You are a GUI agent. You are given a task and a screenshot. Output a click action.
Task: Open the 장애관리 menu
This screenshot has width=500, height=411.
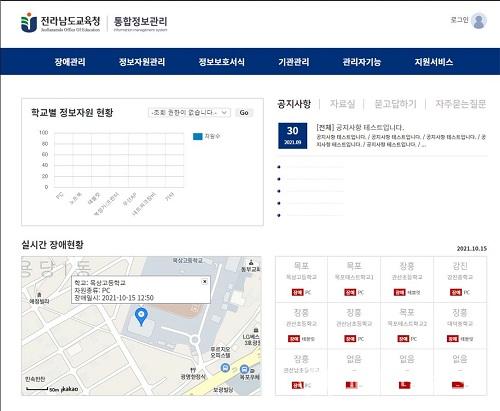(x=70, y=62)
